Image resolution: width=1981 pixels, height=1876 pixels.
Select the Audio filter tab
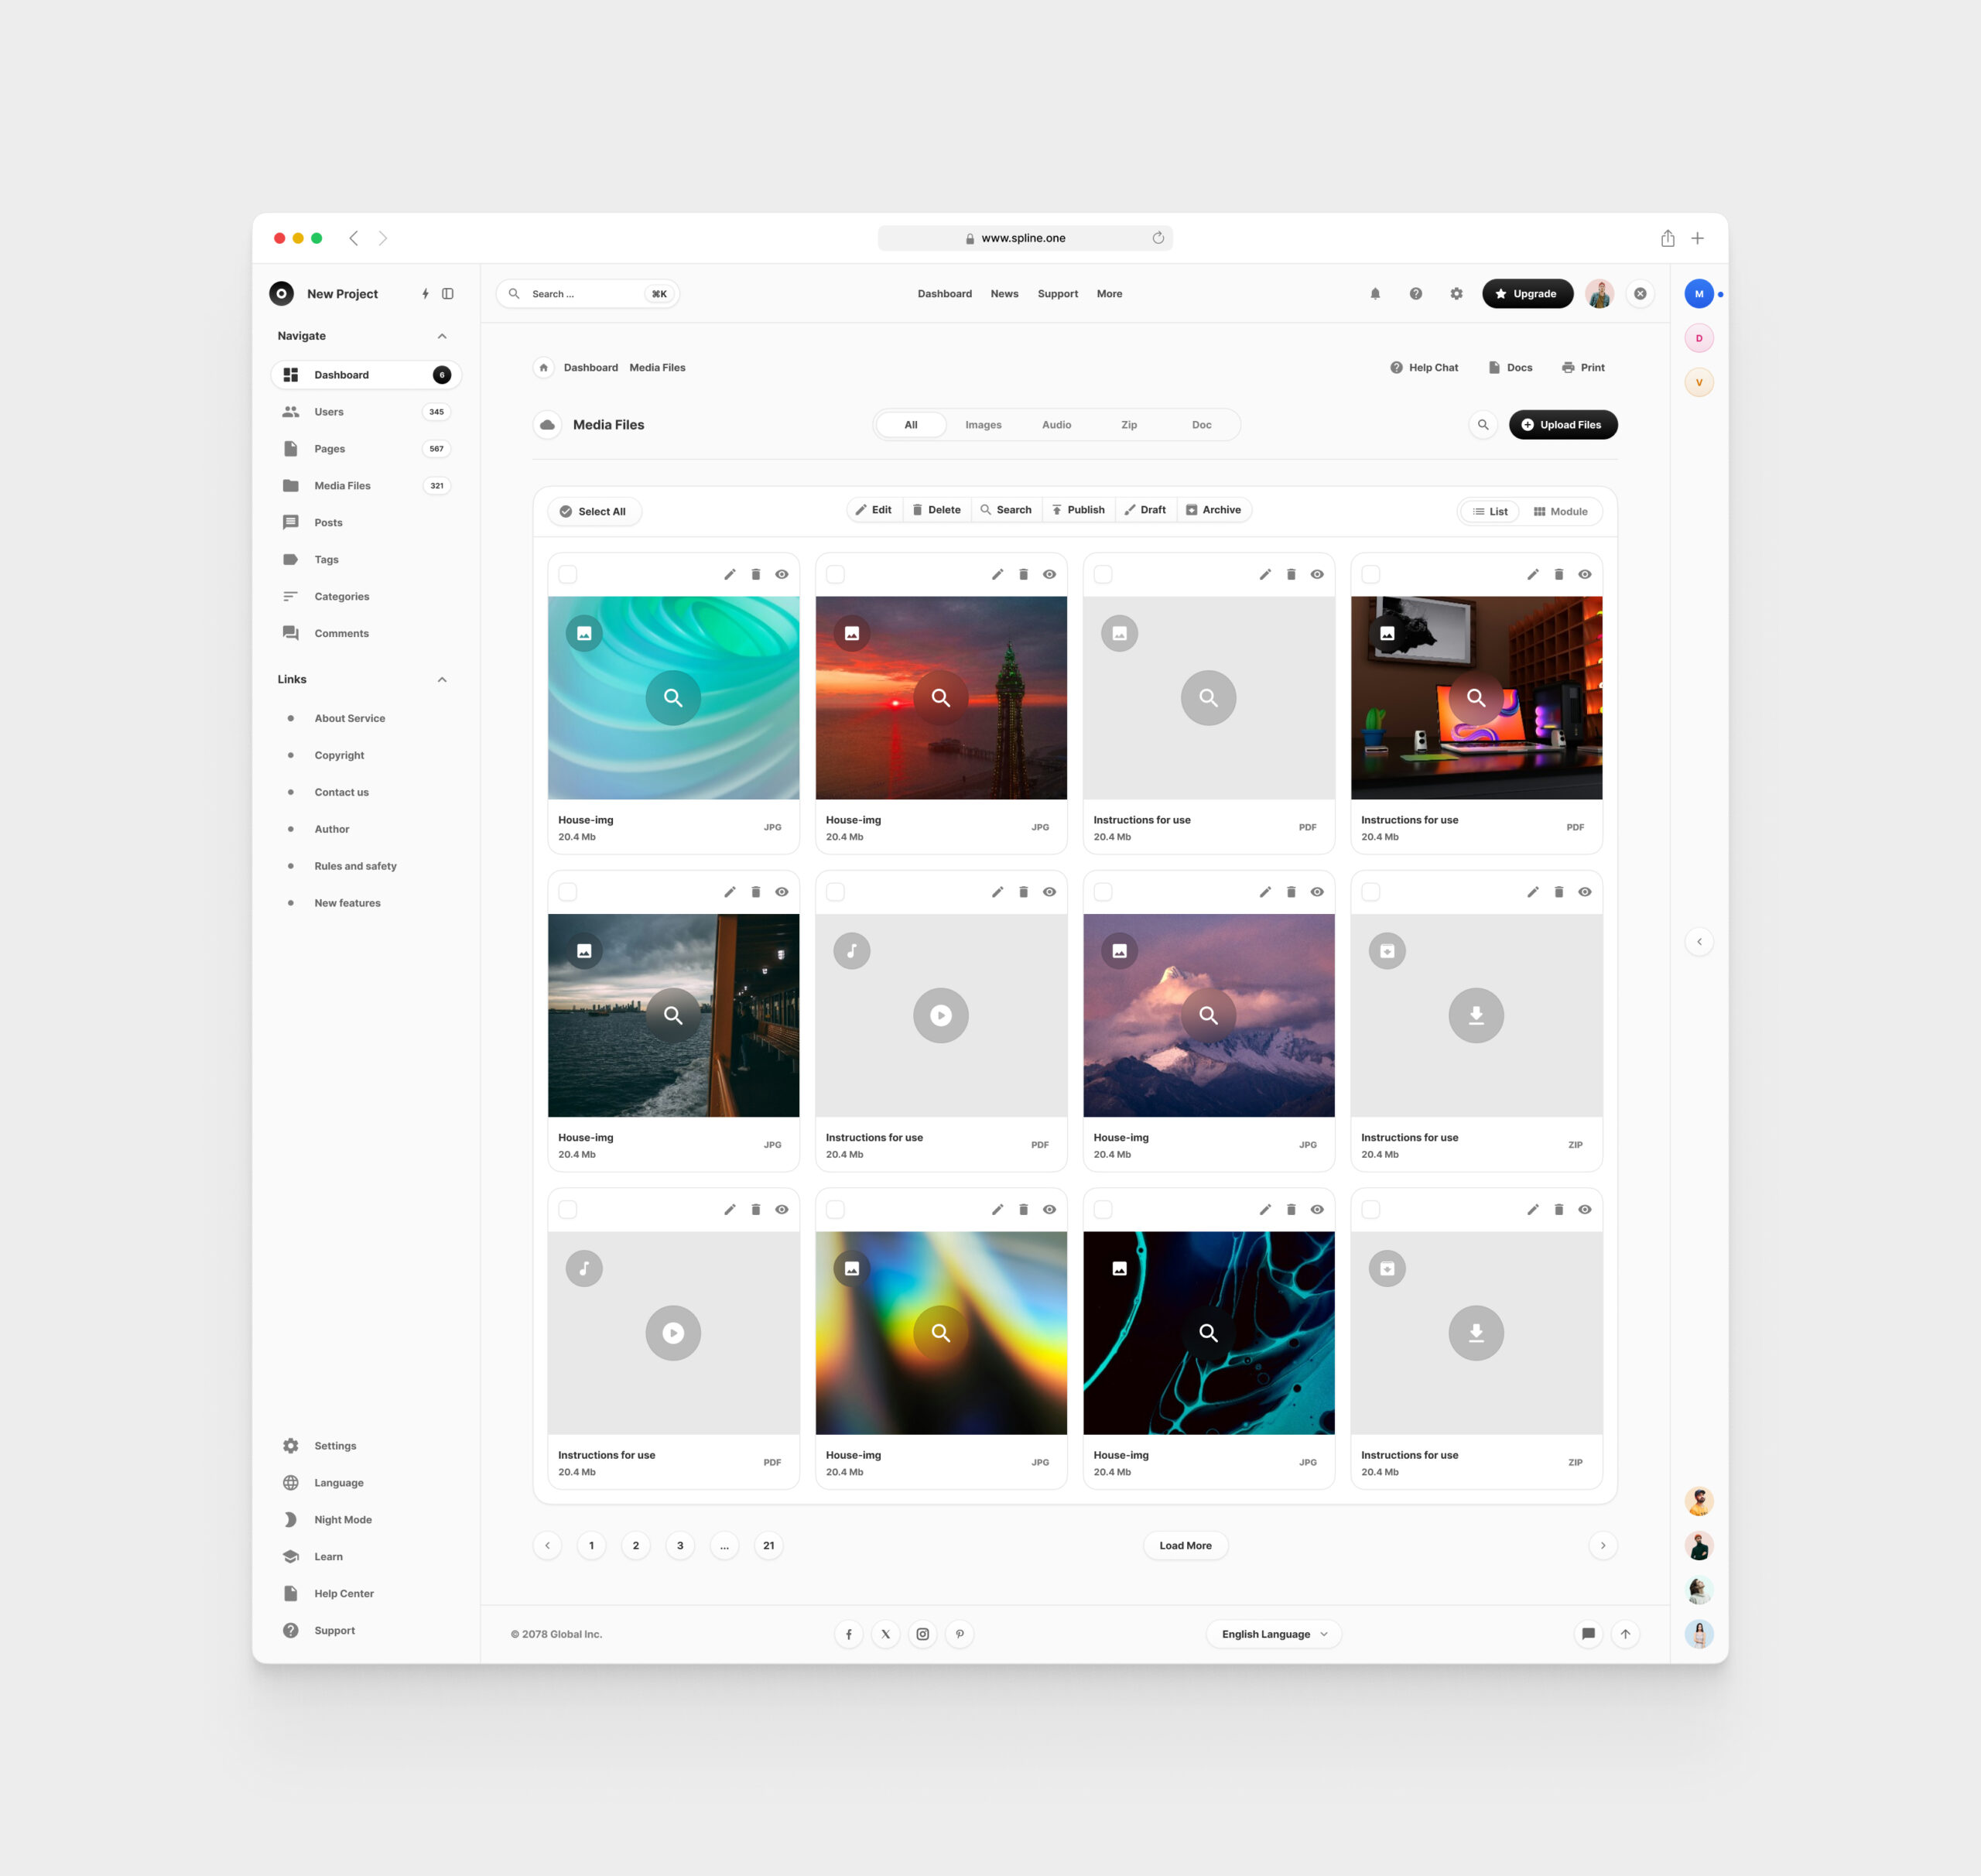pos(1056,425)
